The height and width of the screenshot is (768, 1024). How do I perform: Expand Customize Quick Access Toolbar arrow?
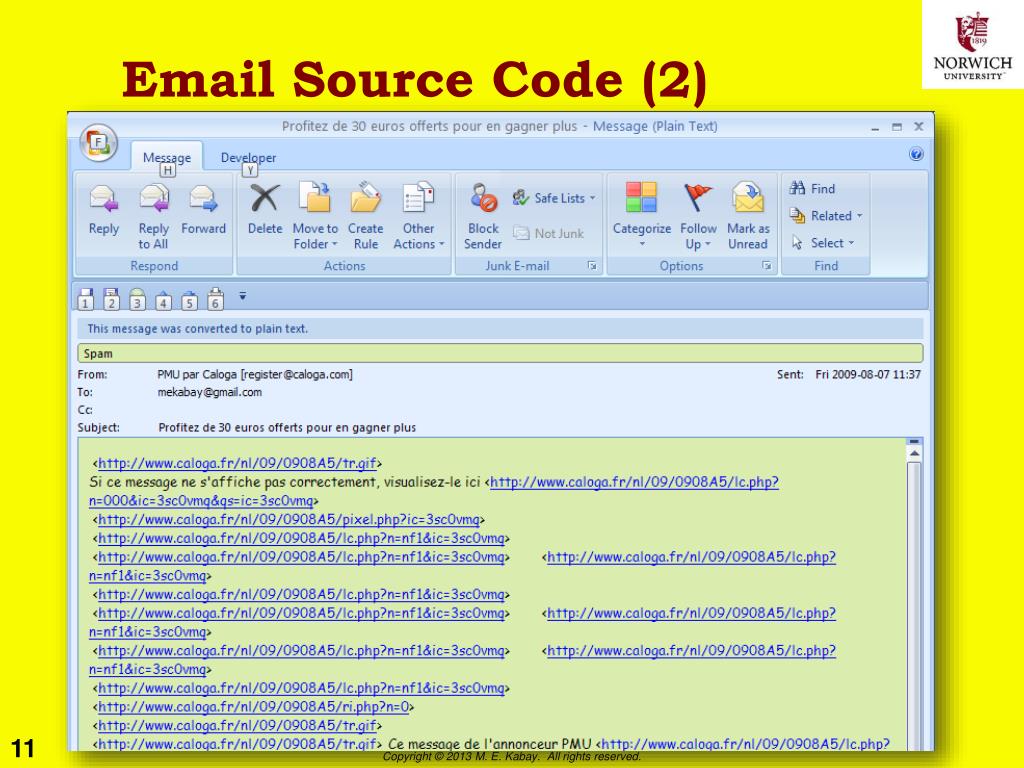coord(242,296)
